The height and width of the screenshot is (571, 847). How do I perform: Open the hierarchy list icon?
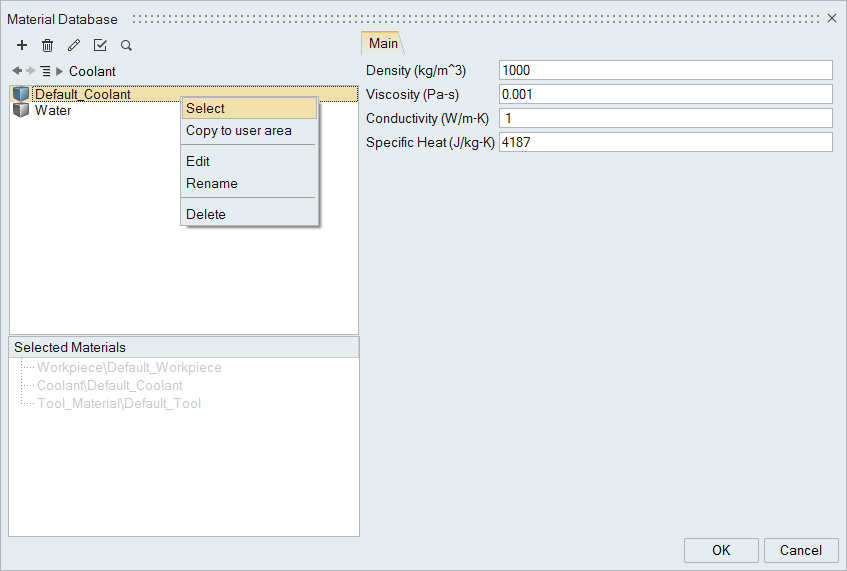(x=45, y=71)
